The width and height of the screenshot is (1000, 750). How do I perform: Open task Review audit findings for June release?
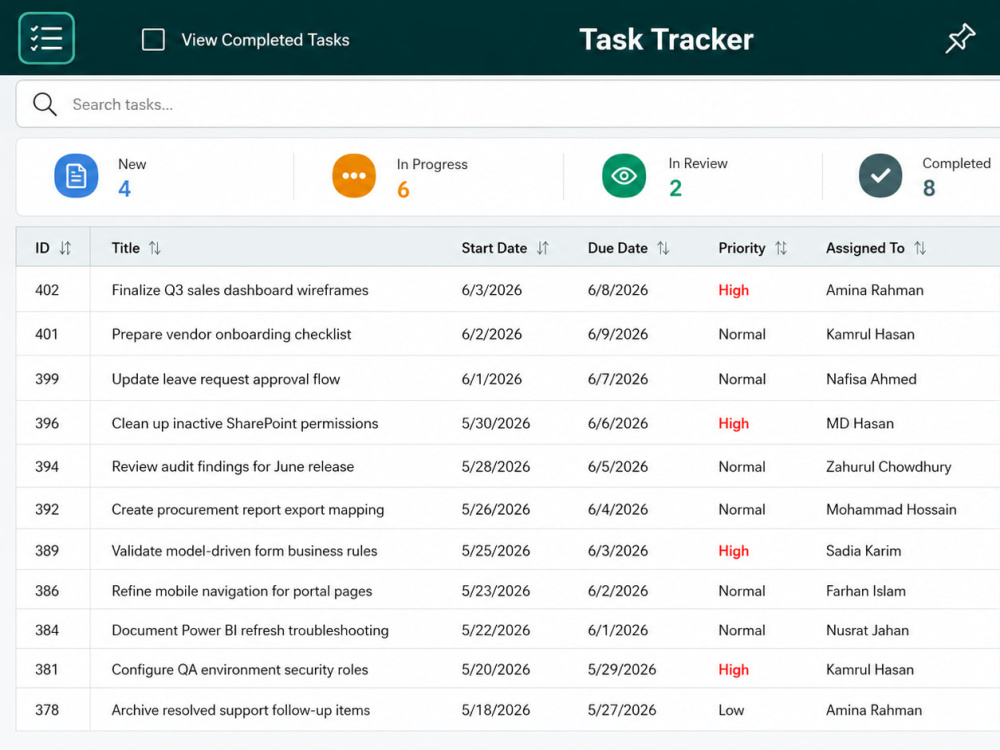(x=233, y=467)
